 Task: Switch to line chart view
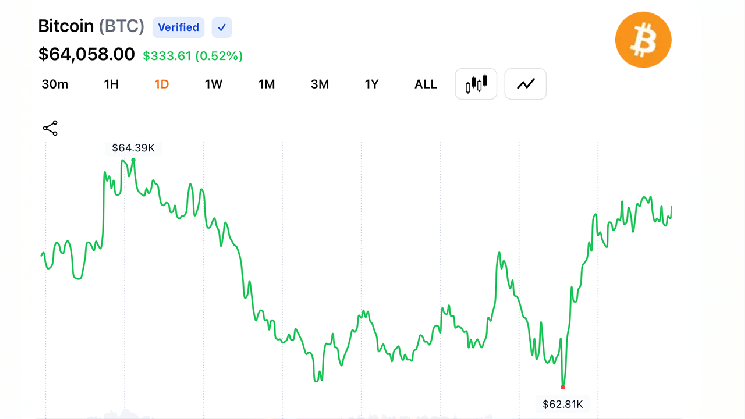click(525, 84)
